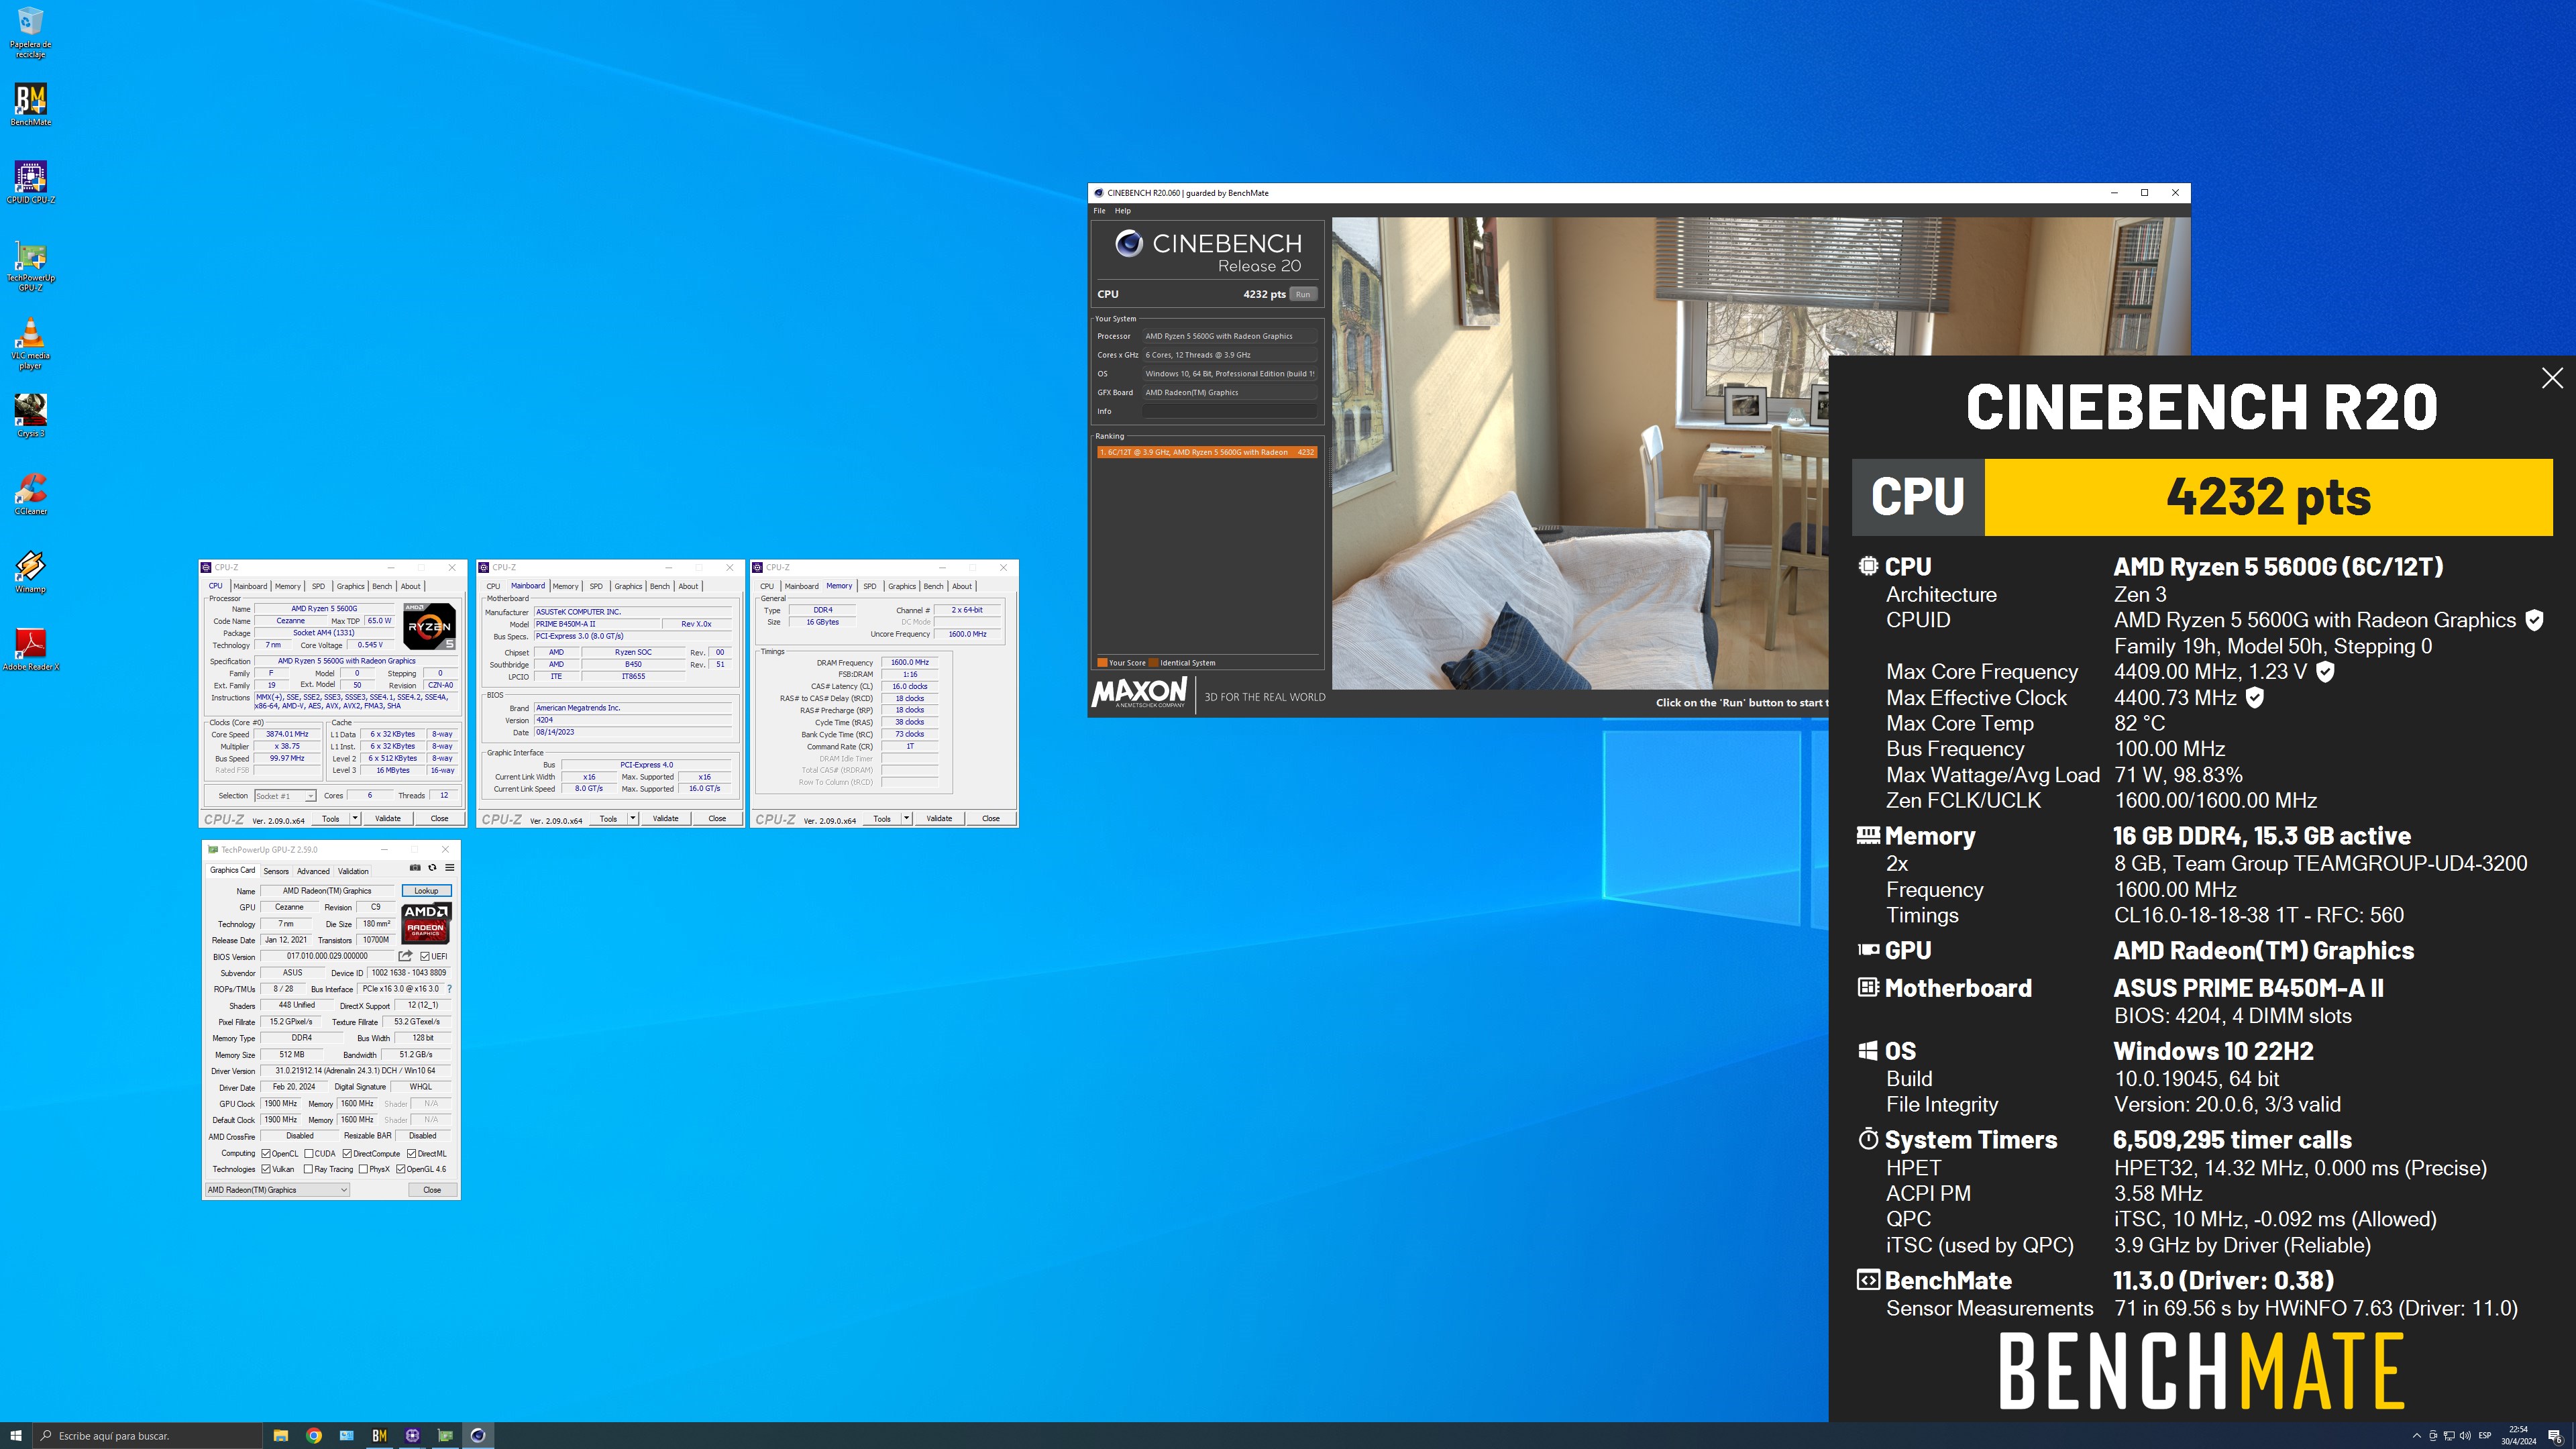Toggle the DirectML checkbox in GPU-Z
Image resolution: width=2576 pixels, height=1449 pixels.
click(411, 1153)
